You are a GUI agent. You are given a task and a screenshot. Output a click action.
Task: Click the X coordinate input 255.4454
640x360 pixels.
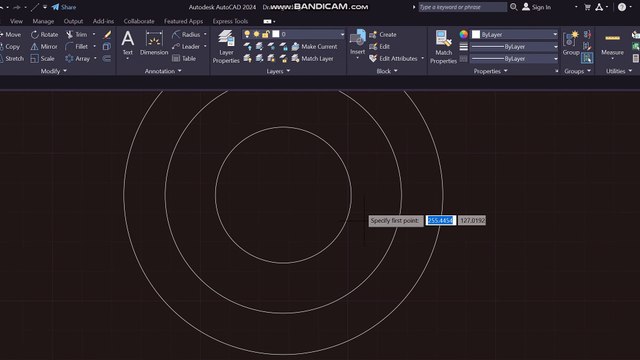[440, 220]
